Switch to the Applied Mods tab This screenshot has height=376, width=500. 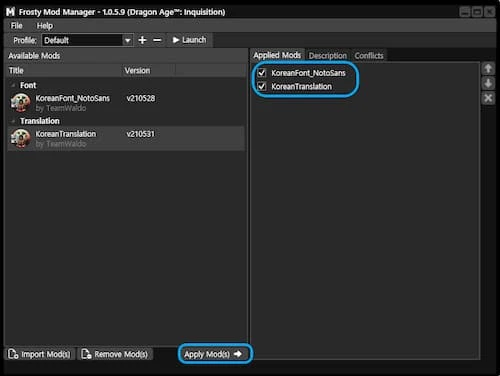[277, 55]
